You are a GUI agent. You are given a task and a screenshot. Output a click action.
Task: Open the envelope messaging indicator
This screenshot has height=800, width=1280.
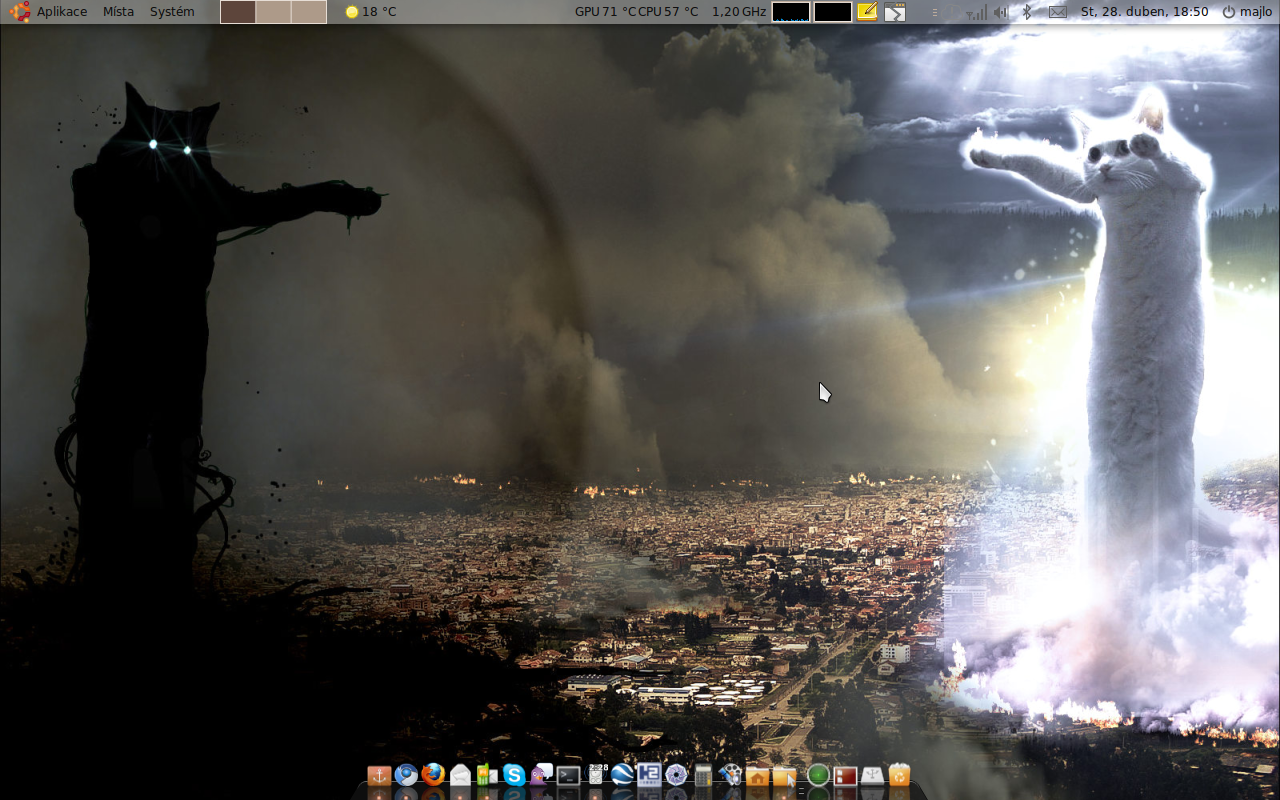point(1057,12)
